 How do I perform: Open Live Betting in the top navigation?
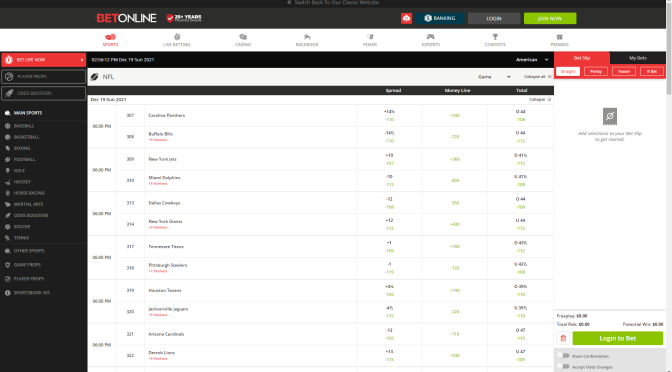[177, 40]
